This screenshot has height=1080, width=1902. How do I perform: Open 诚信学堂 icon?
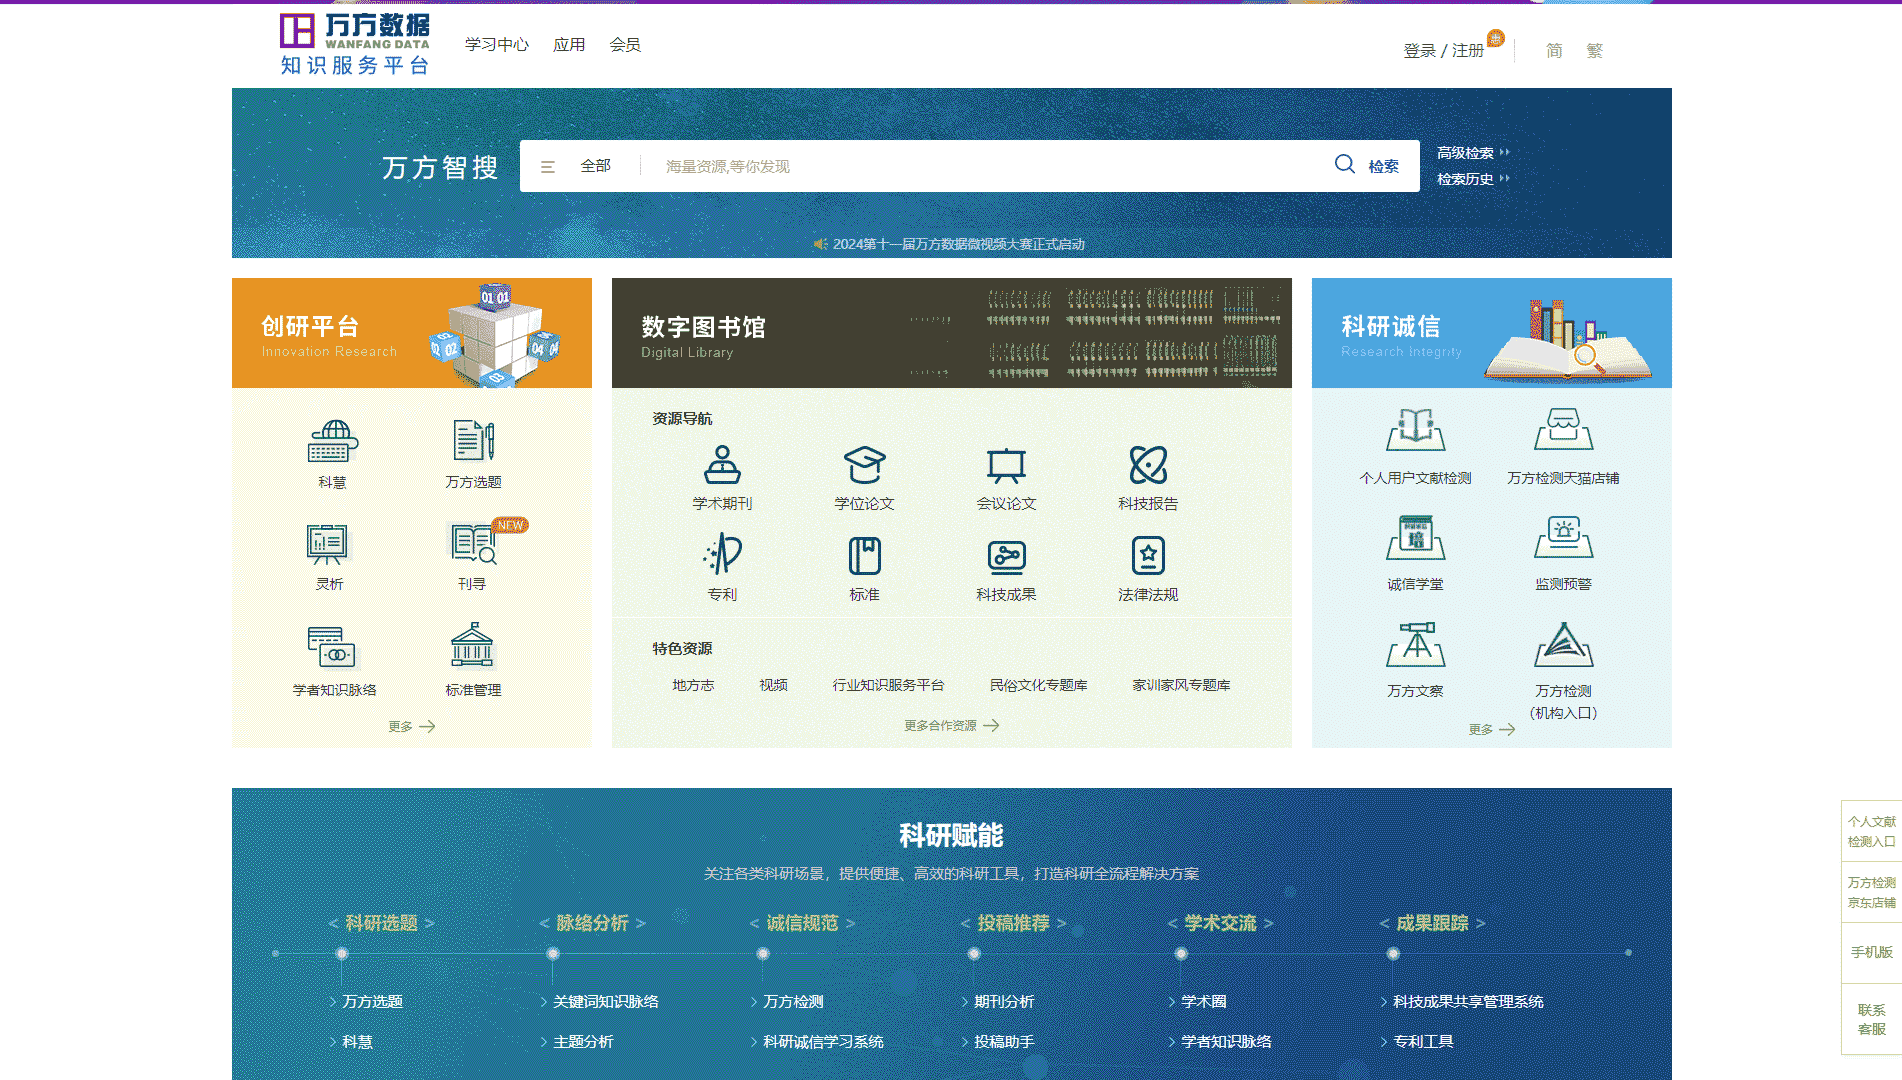pos(1416,537)
